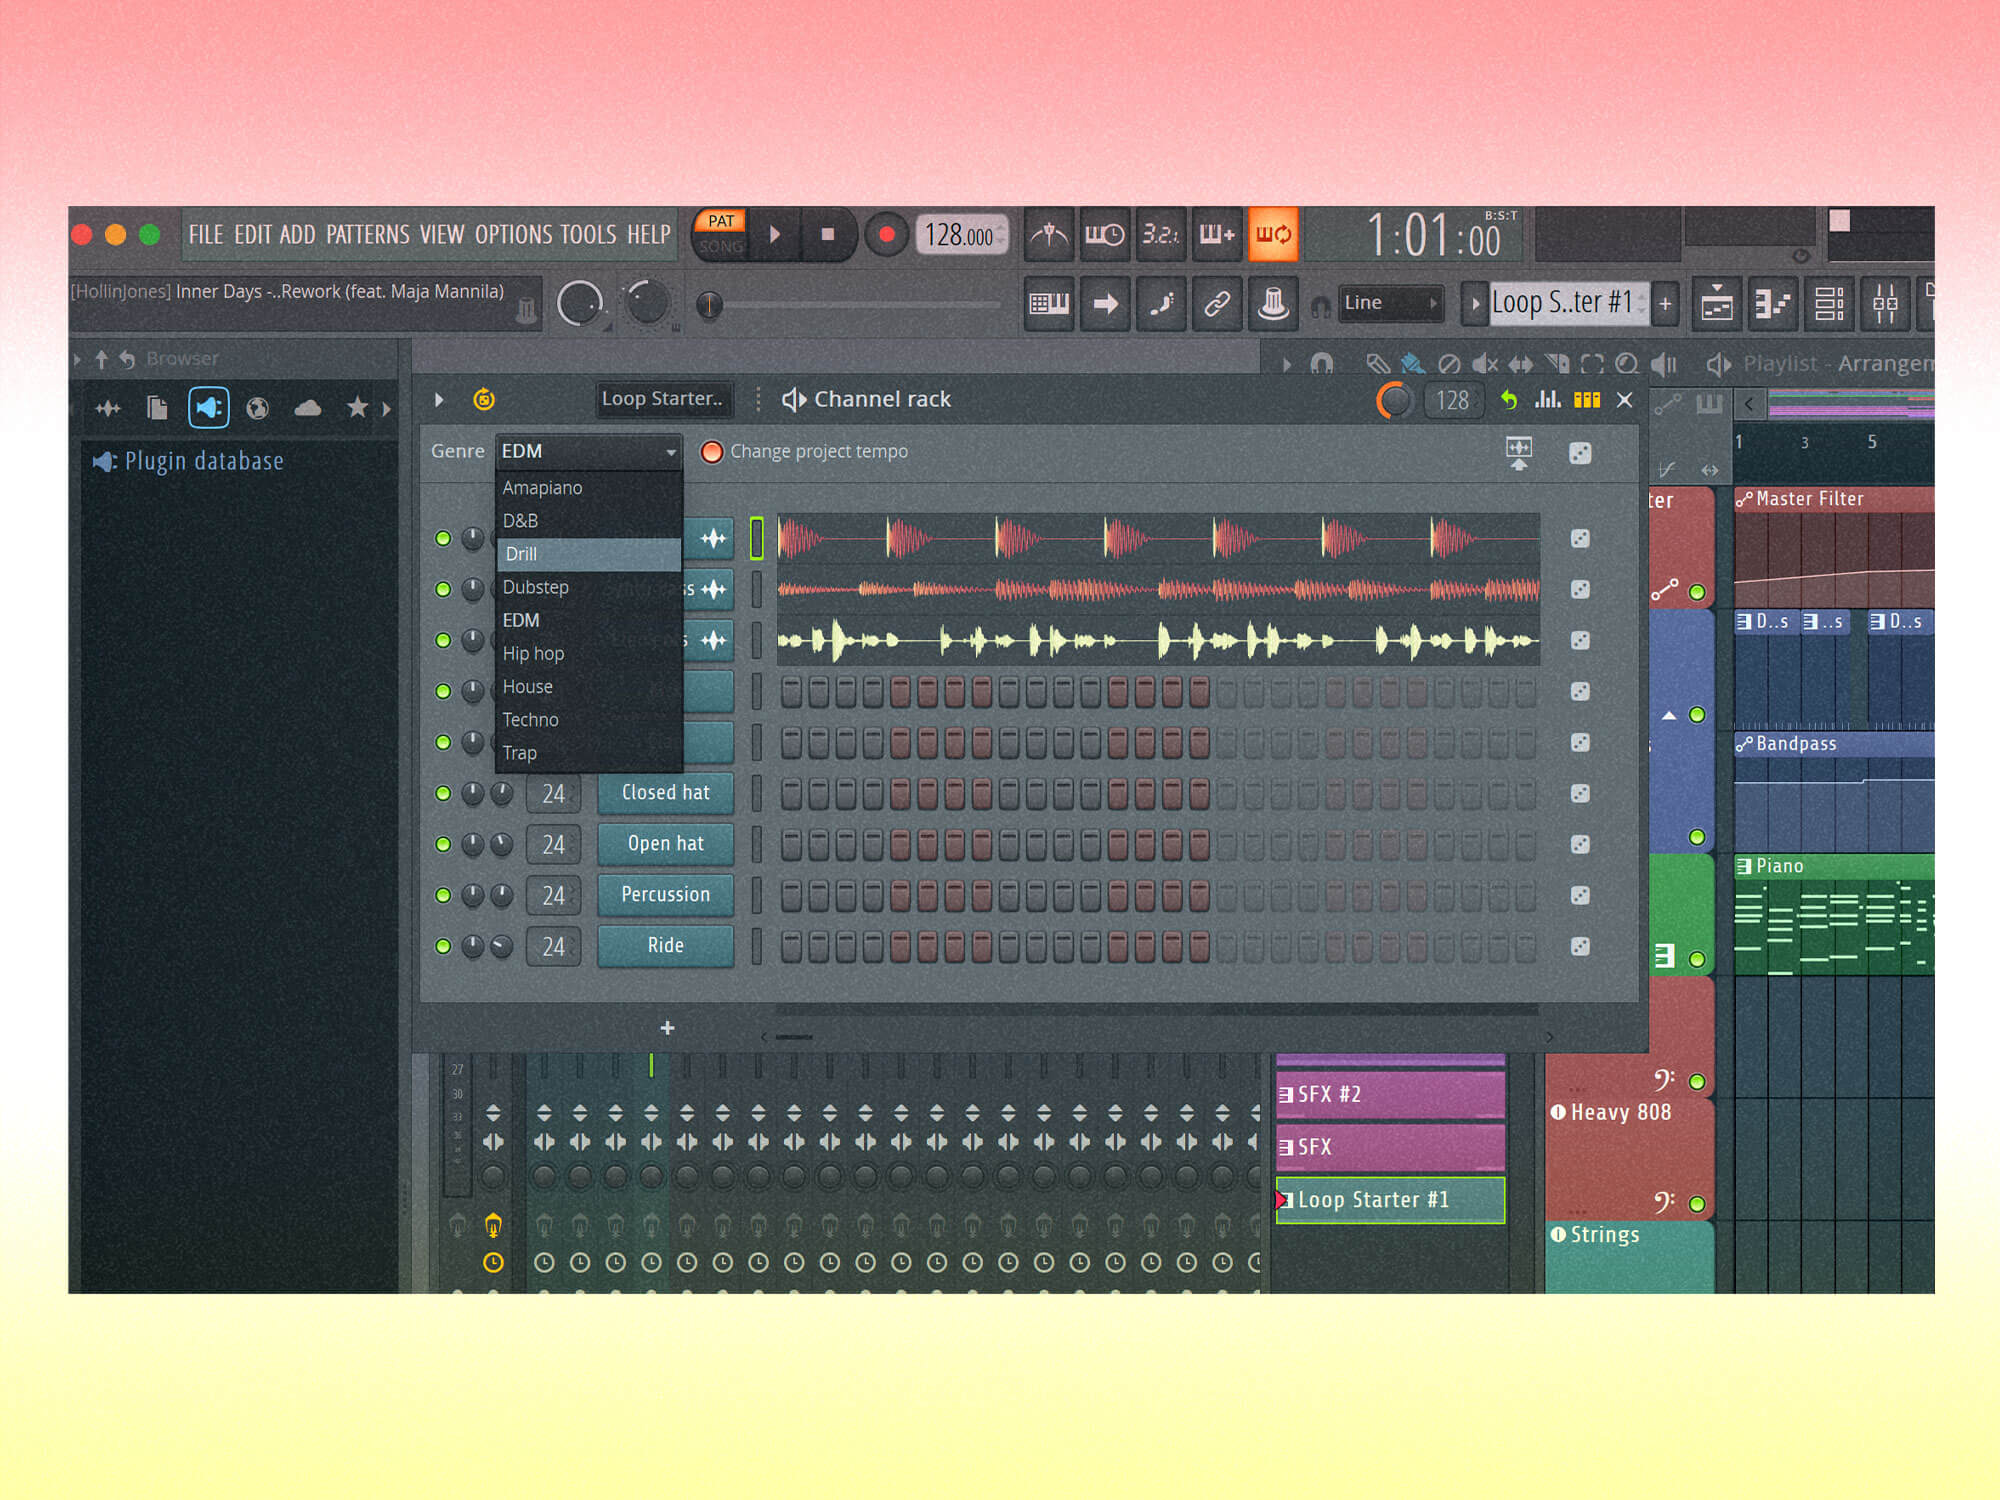Randomize the Closed hat row dice icon

(1580, 793)
